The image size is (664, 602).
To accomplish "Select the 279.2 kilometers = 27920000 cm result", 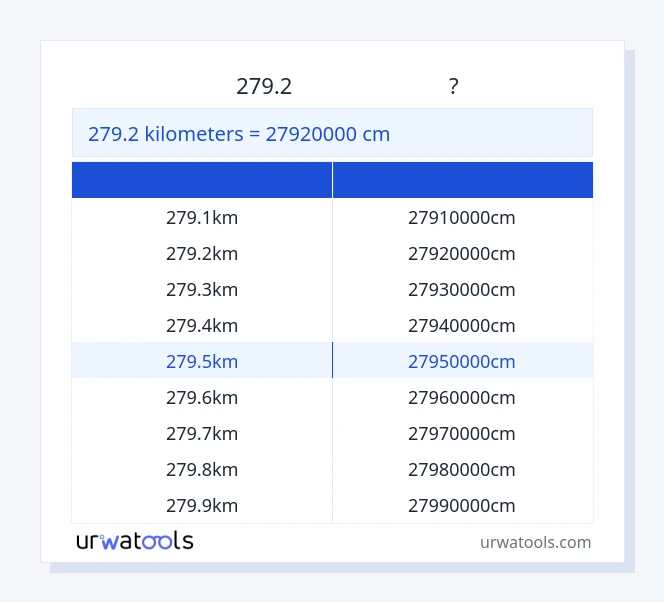I will 239,134.
